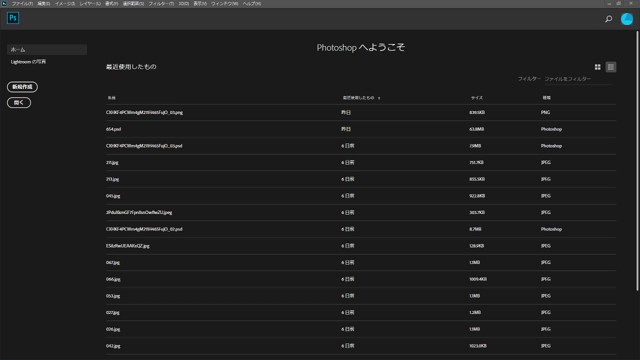Open the Photoshop file ending _05.psd
The height and width of the screenshot is (360, 640).
coord(144,146)
